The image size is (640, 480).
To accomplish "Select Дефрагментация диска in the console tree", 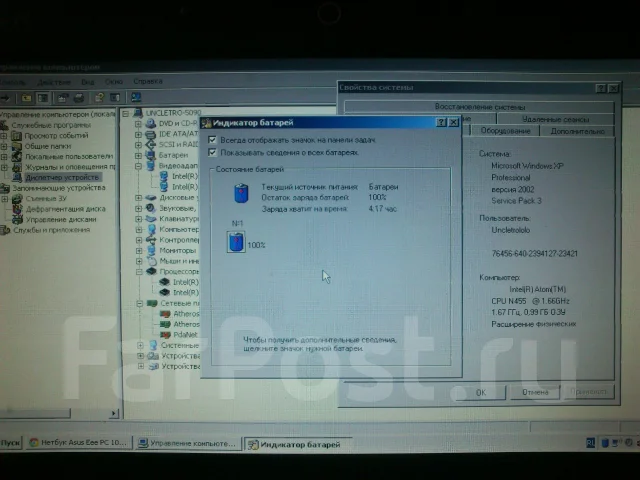I will [x=66, y=209].
